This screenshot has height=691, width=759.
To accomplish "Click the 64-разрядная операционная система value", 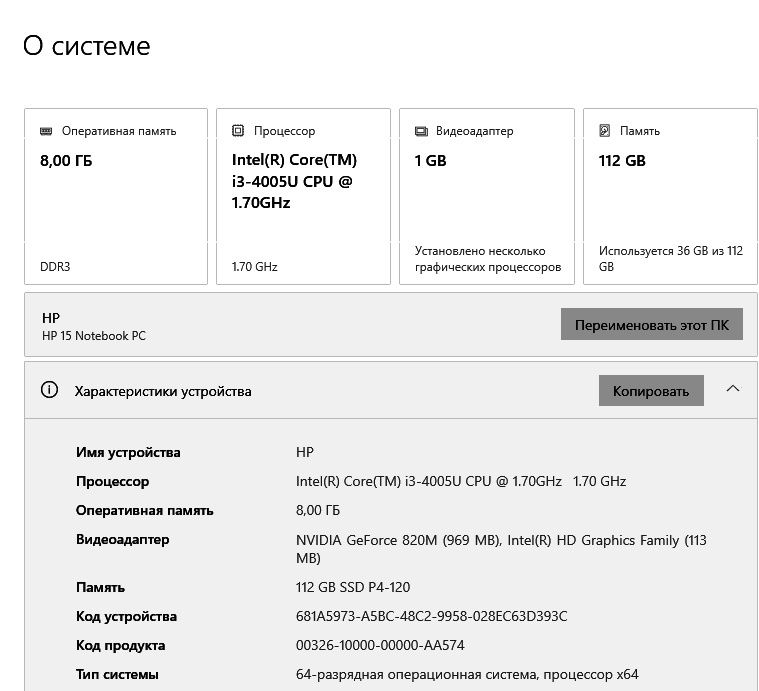I will [x=467, y=675].
